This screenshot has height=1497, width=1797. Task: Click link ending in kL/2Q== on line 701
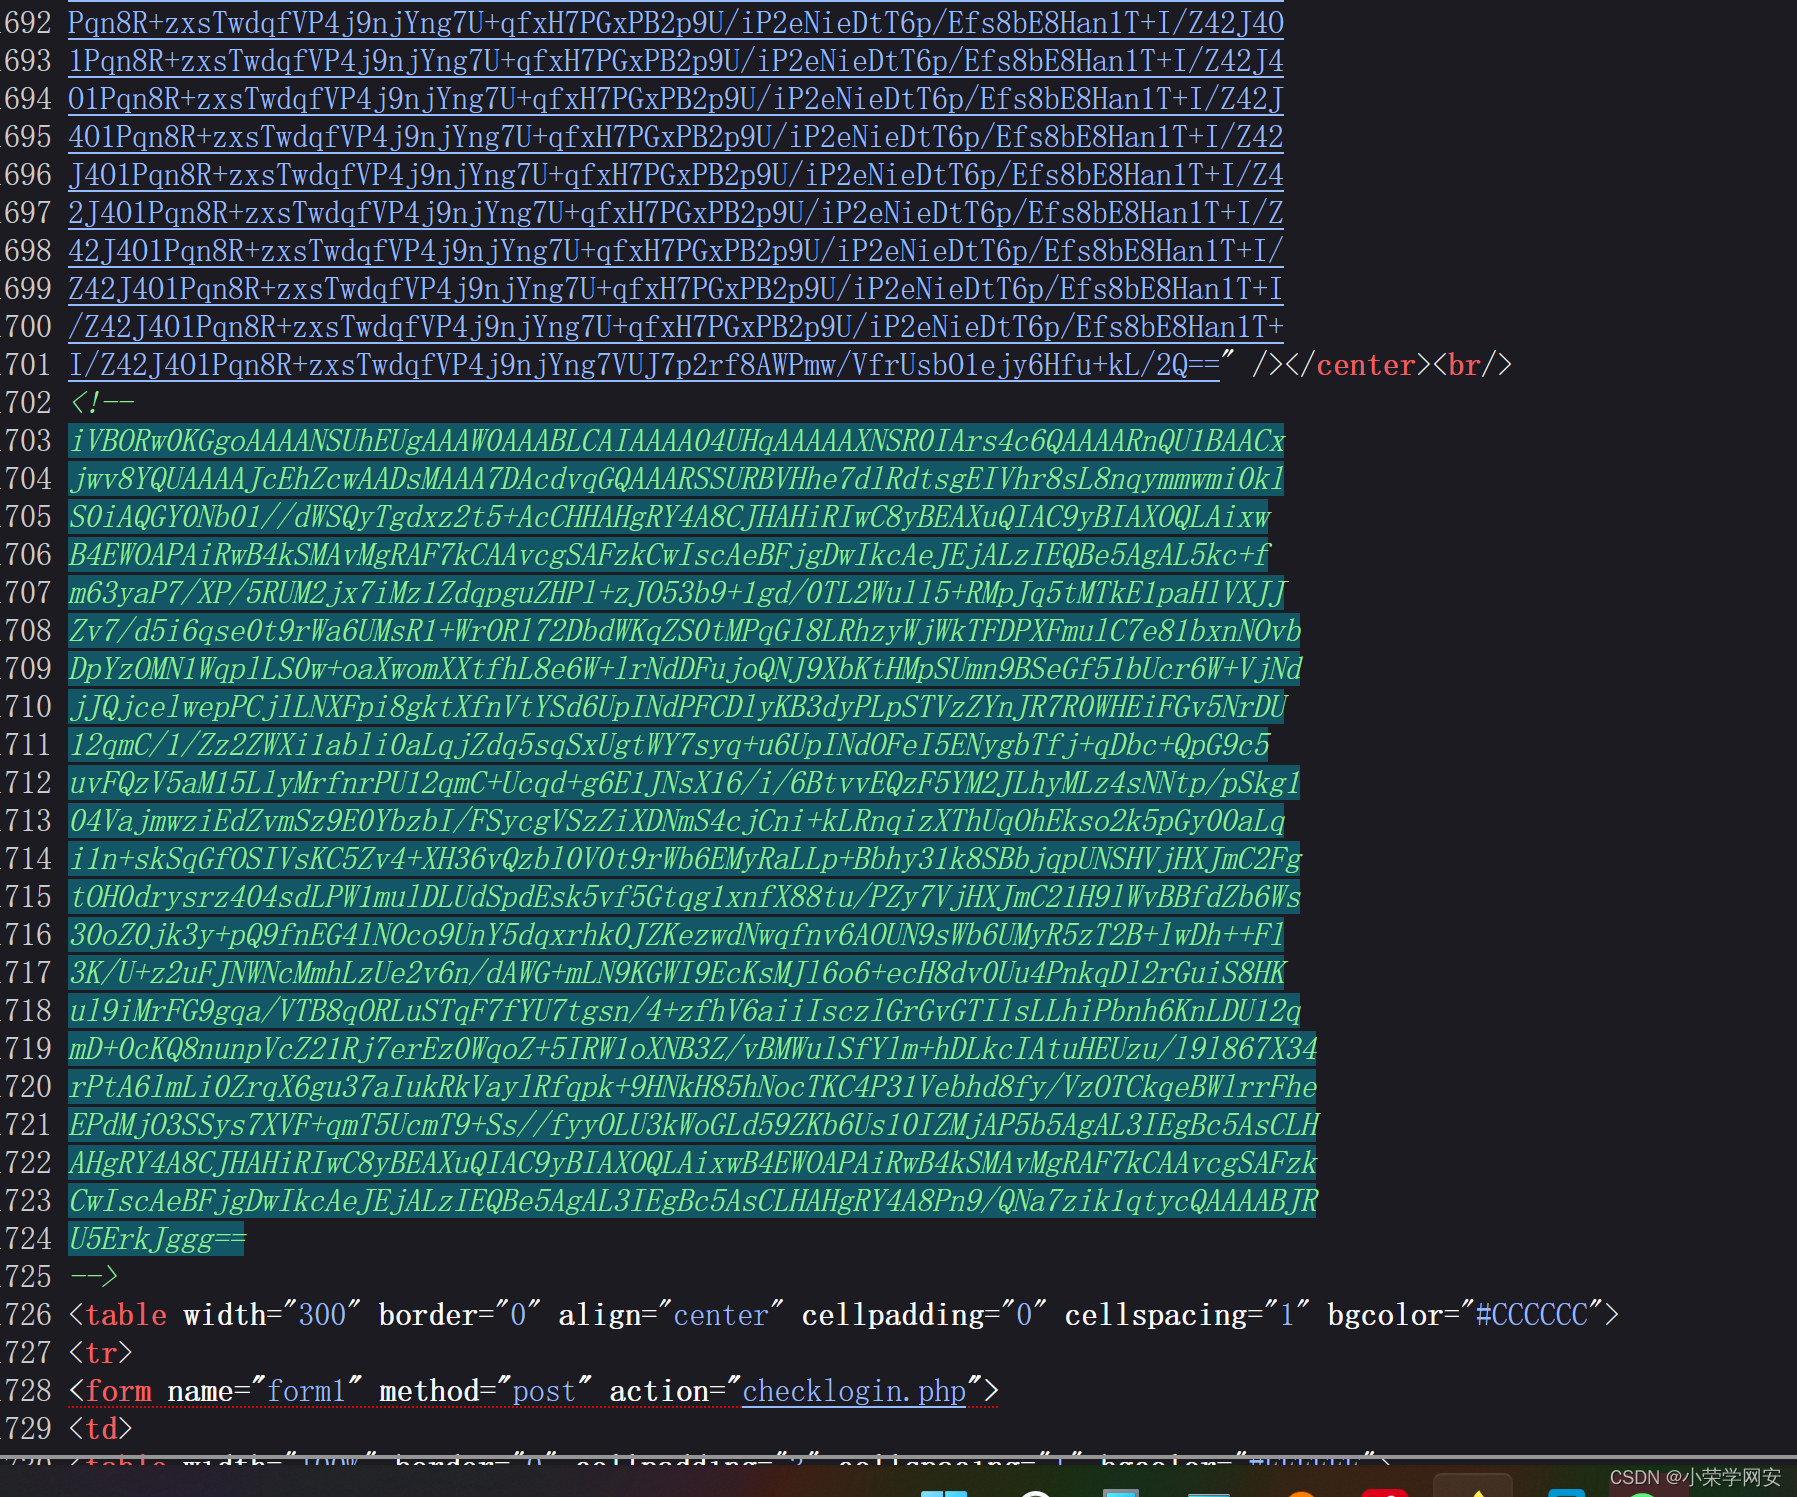[x=645, y=364]
